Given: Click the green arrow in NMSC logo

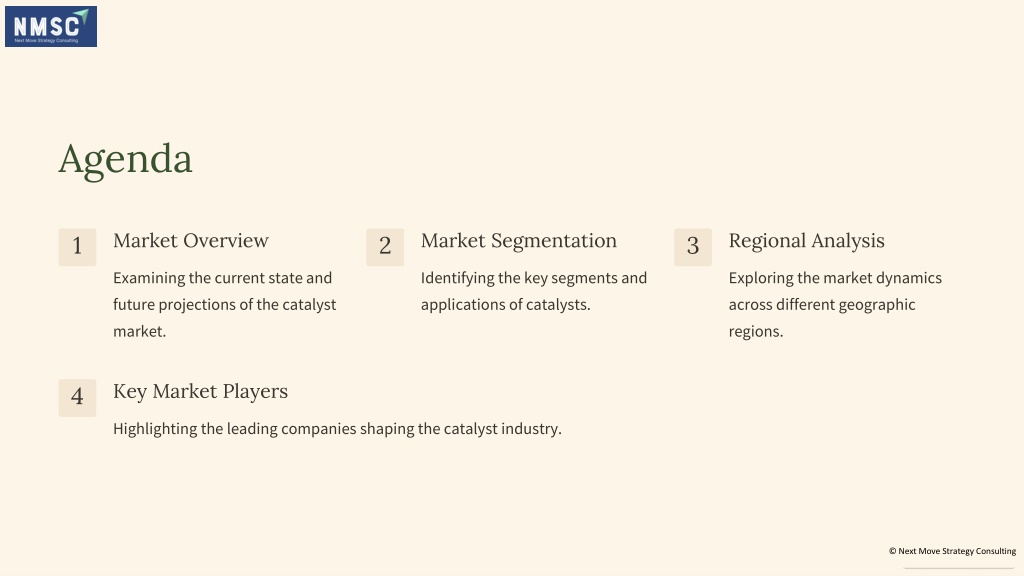Looking at the screenshot, I should tap(81, 16).
